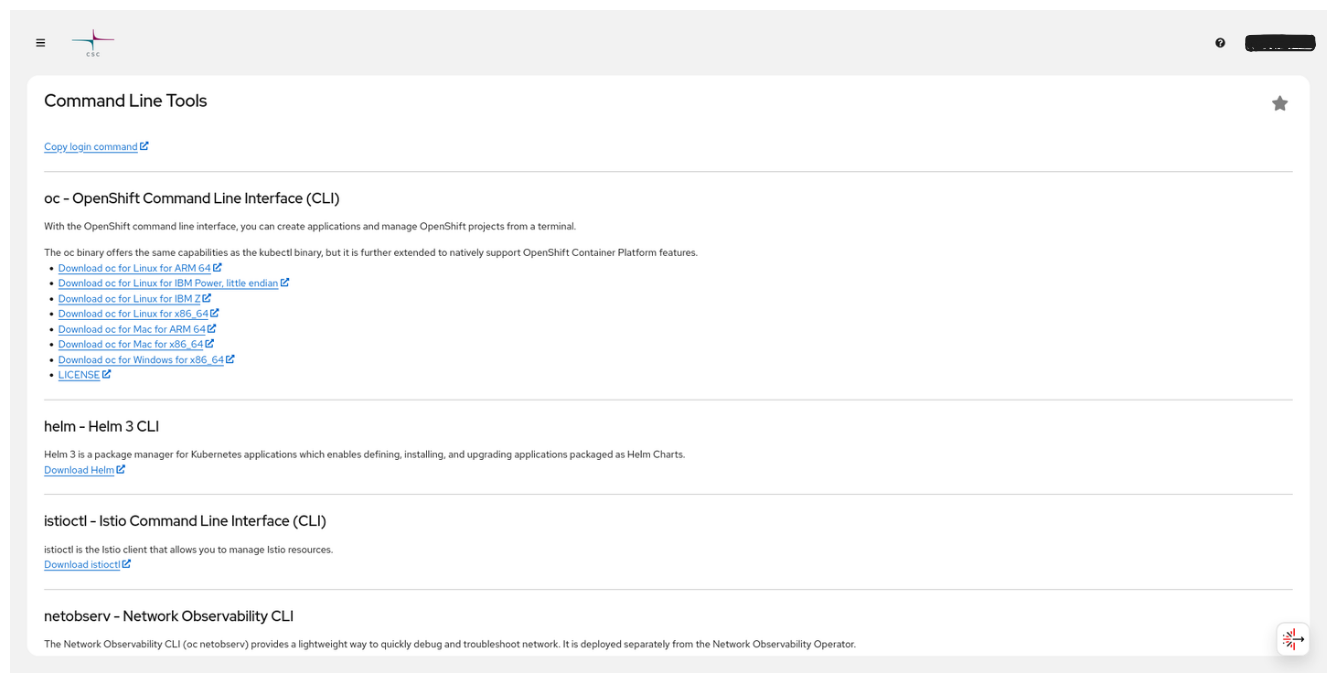Open the navigation sidebar using the hamburger icon

click(x=40, y=42)
